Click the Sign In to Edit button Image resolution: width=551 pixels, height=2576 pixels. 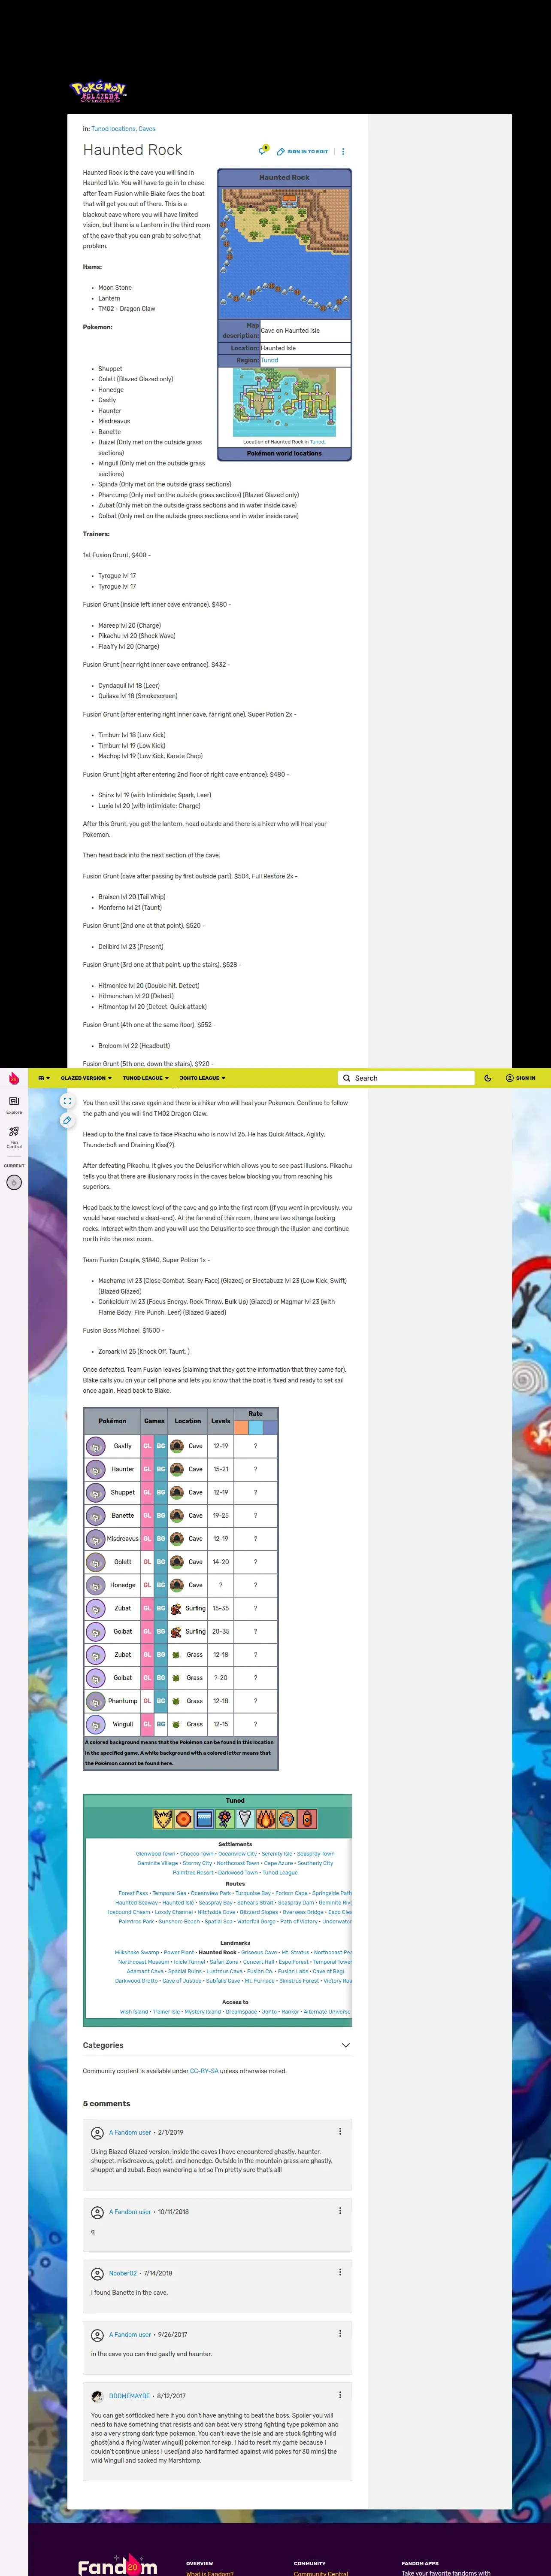(302, 152)
